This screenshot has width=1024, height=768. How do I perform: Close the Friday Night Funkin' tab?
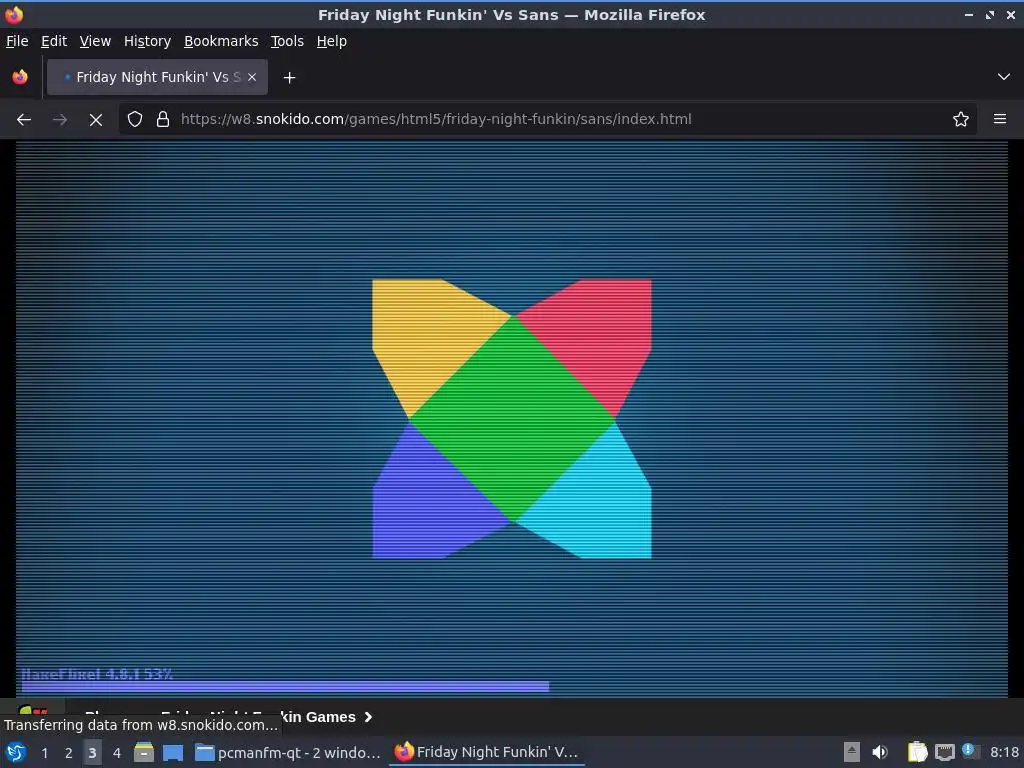251,77
